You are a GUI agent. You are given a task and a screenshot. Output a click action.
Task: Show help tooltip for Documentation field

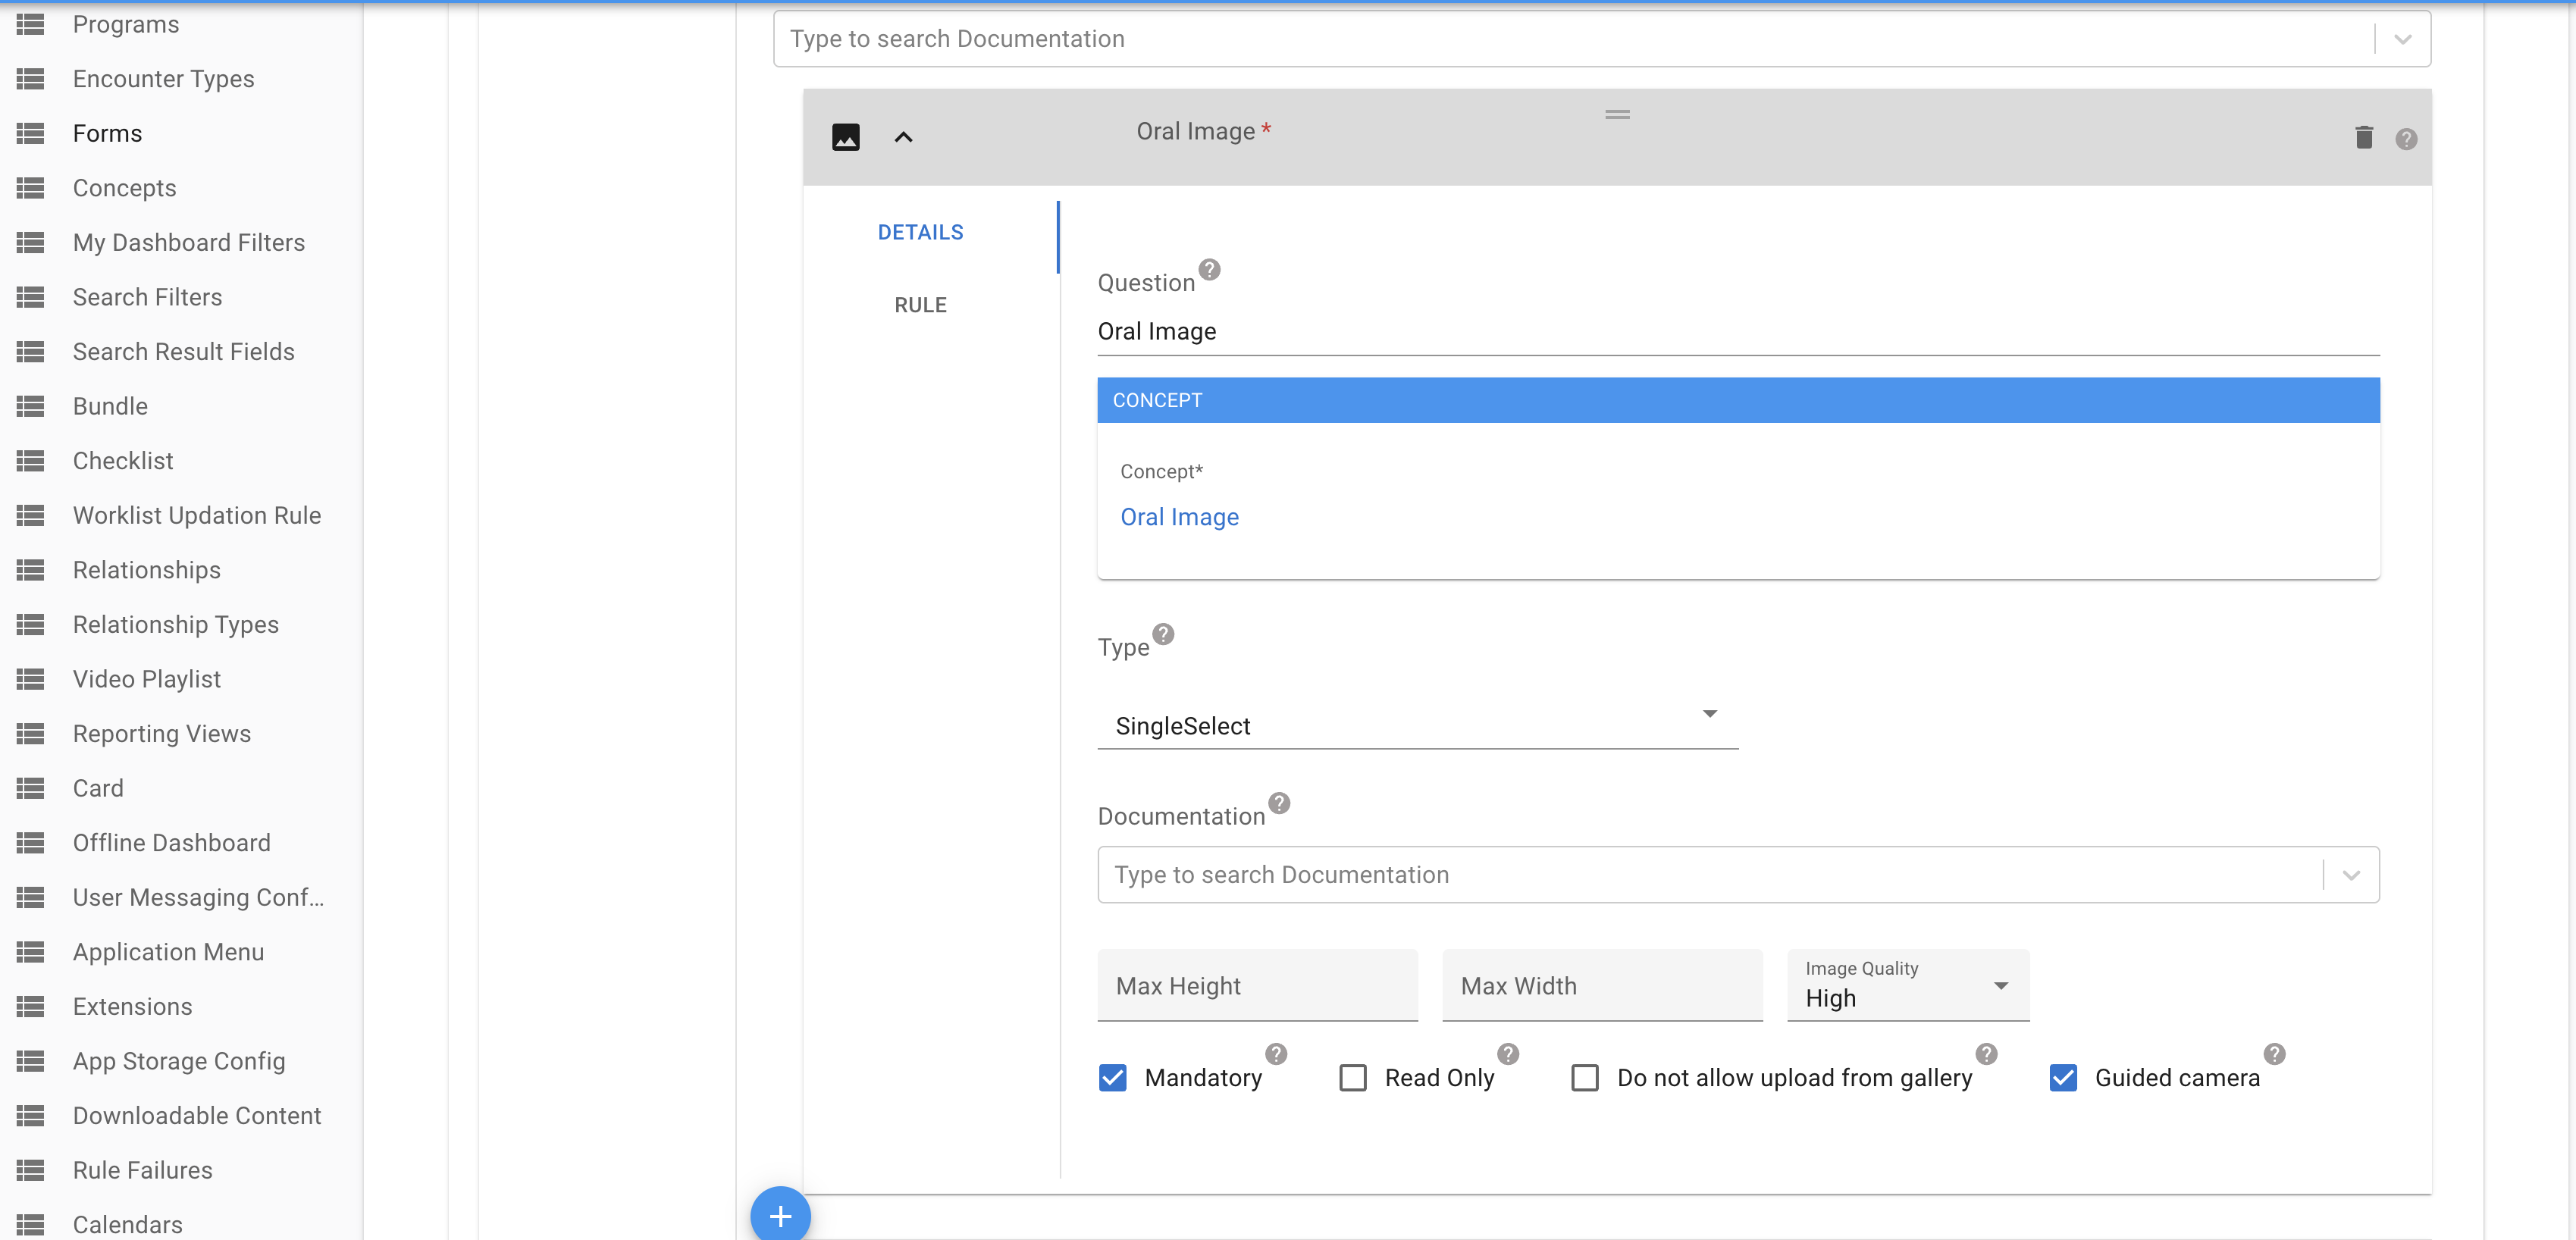pyautogui.click(x=1279, y=803)
